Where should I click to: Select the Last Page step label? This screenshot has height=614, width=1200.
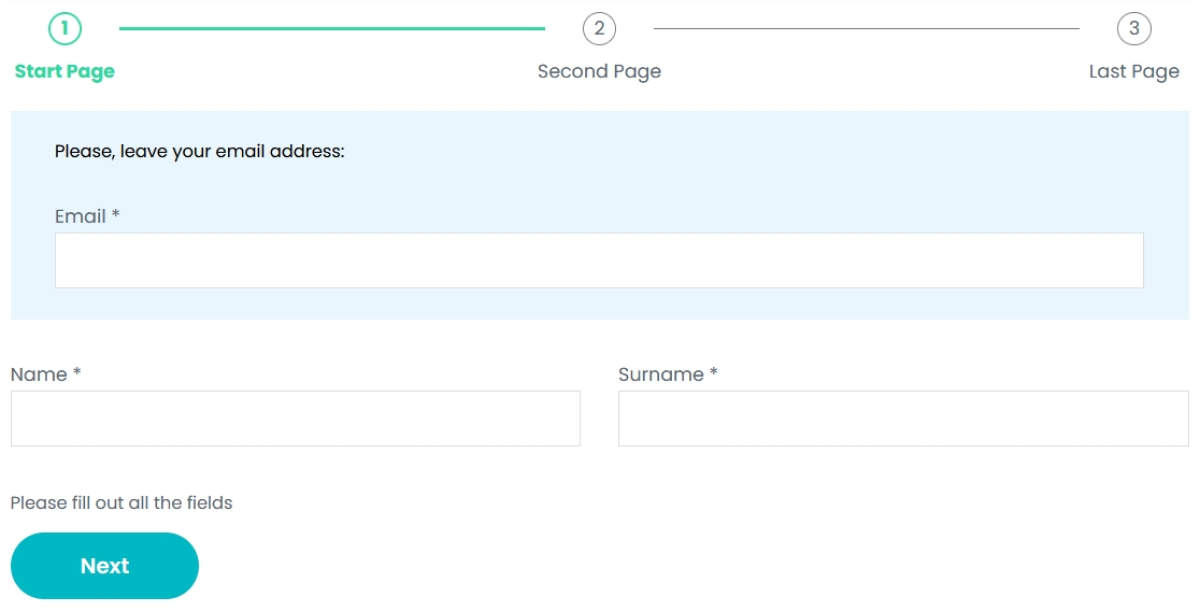tap(1136, 71)
